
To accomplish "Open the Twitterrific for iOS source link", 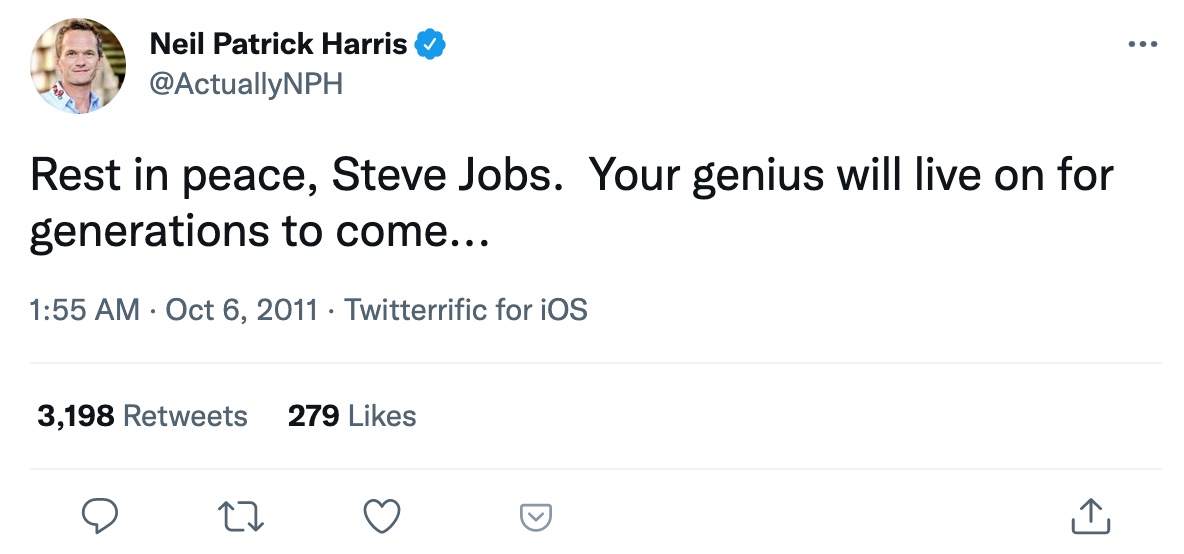I will coord(465,310).
